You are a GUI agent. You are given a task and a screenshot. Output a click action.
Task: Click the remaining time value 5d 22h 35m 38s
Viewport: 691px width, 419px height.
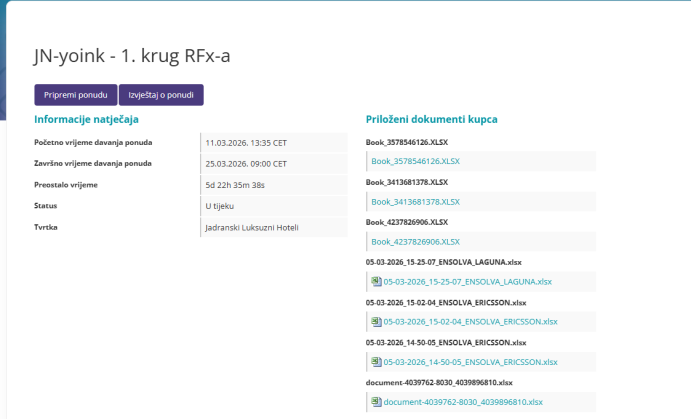point(235,185)
